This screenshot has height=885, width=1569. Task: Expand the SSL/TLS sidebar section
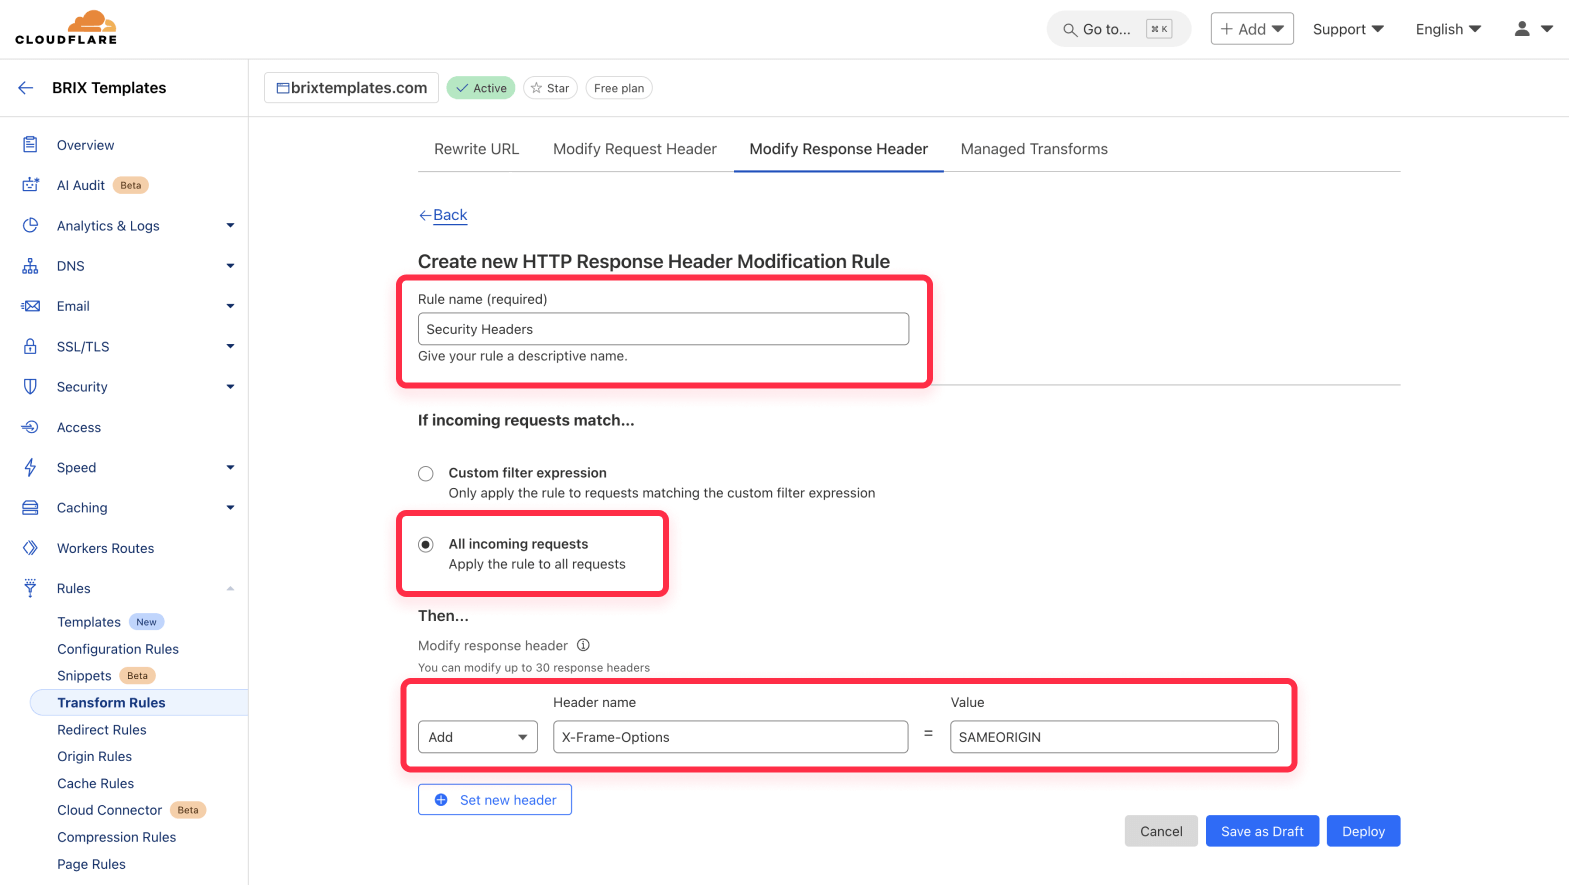230,347
